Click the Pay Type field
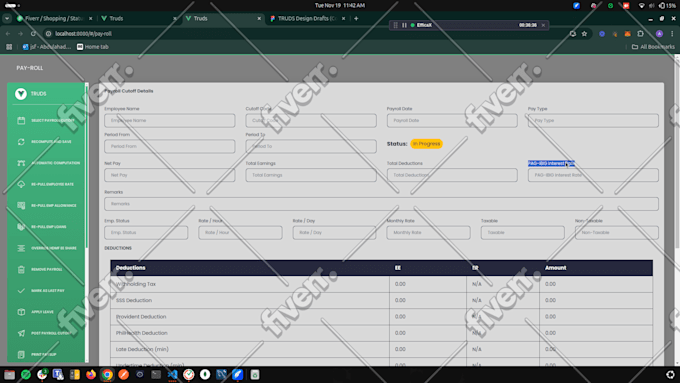This screenshot has height=383, width=680. point(593,121)
